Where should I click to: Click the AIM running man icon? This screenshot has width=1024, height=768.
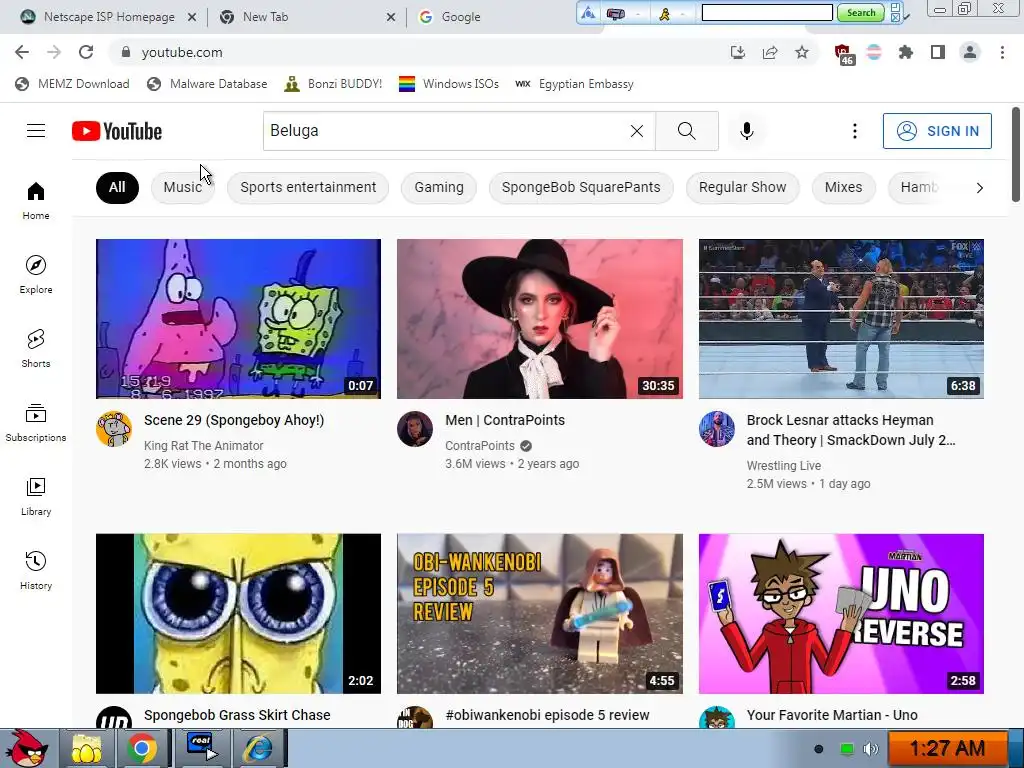click(664, 13)
